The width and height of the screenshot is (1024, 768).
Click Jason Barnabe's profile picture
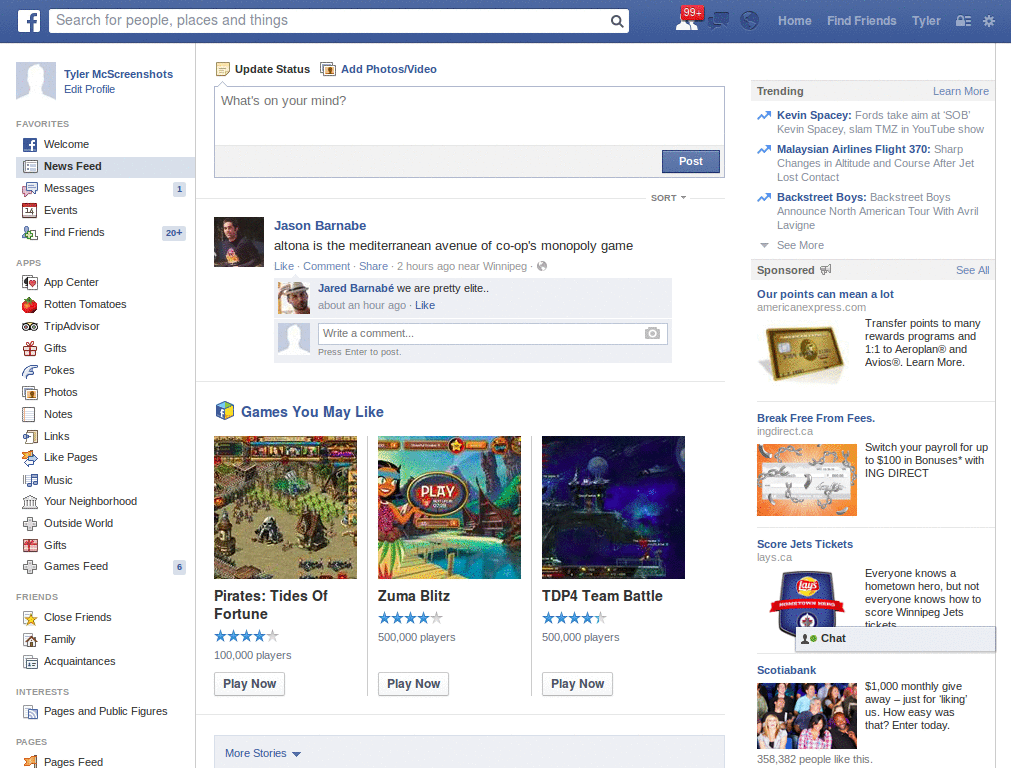[x=239, y=242]
